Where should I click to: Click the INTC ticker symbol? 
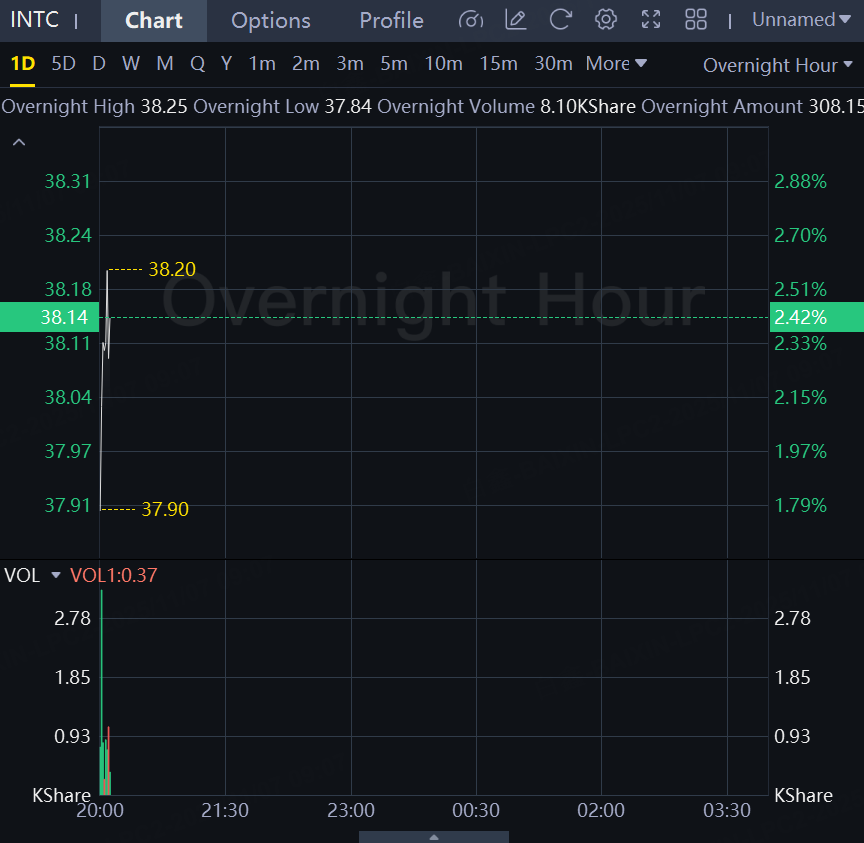pos(35,20)
